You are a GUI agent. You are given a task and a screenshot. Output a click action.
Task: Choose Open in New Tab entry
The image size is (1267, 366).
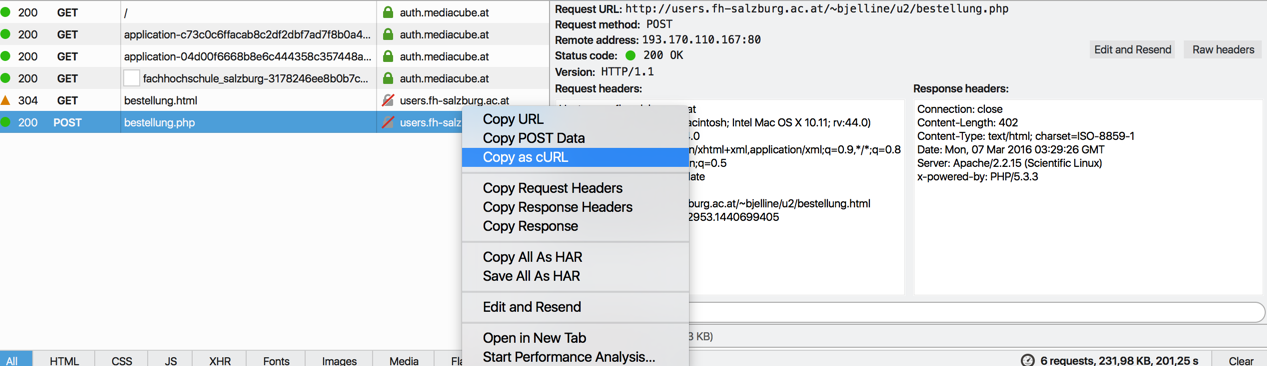534,338
